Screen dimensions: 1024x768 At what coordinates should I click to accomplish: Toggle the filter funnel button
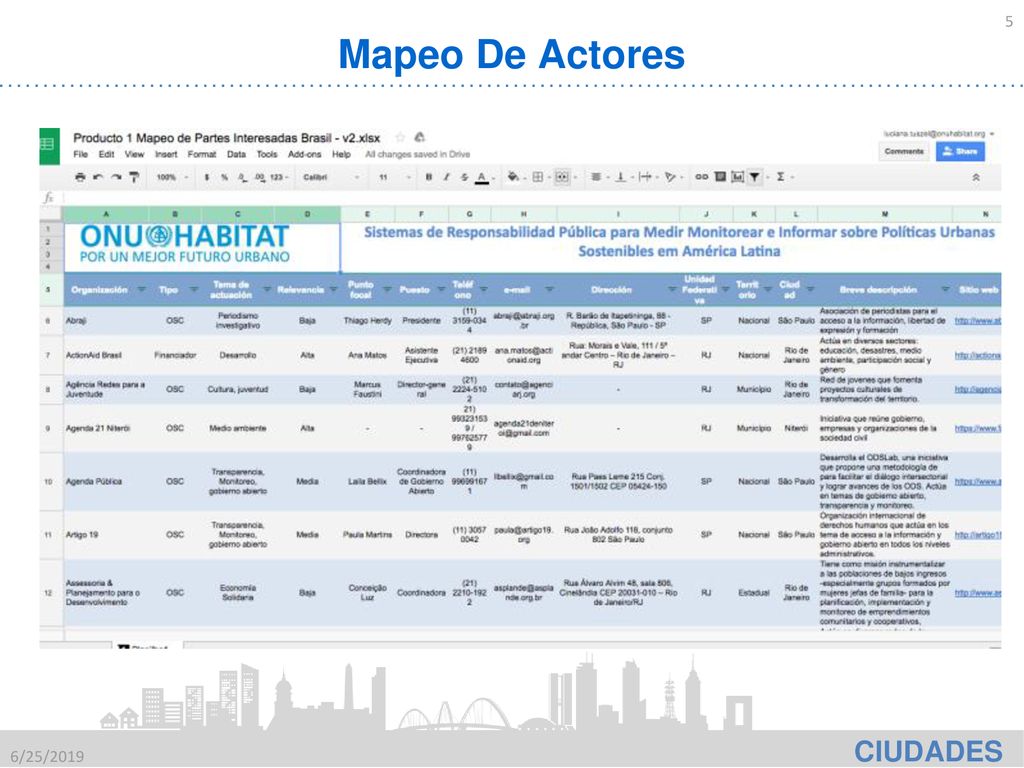tap(755, 177)
